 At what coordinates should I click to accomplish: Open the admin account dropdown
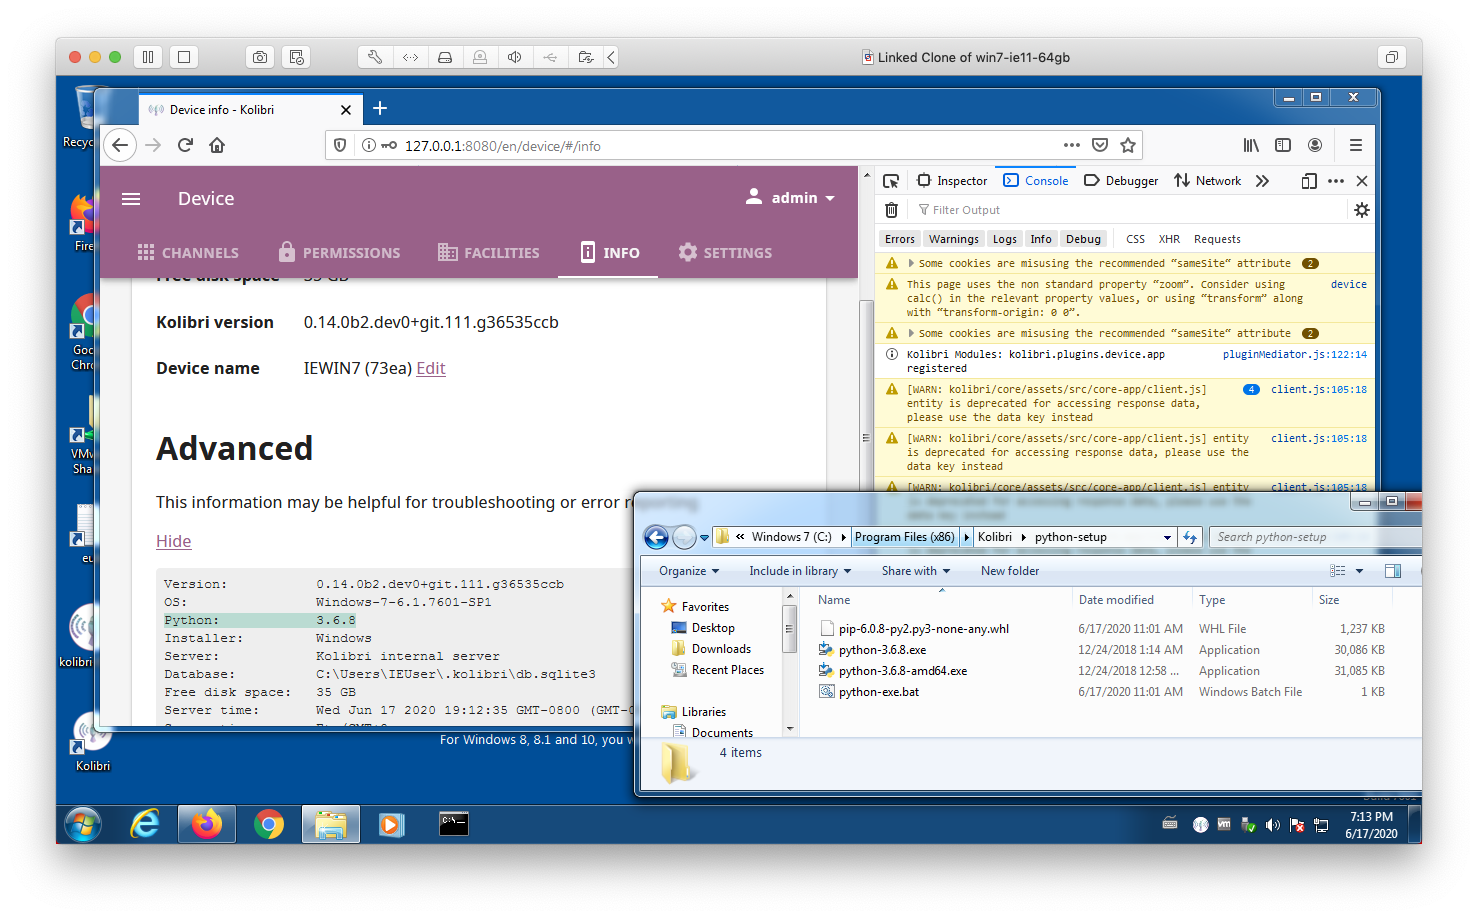click(x=791, y=197)
